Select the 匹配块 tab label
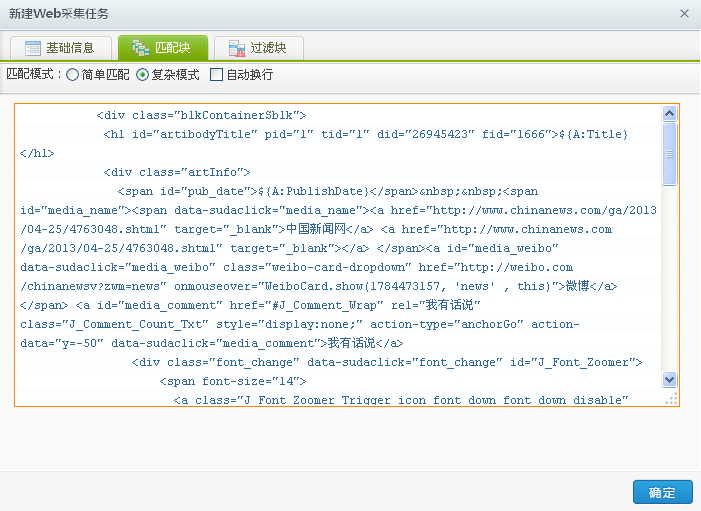Viewport: 701px width, 511px height. (175, 48)
